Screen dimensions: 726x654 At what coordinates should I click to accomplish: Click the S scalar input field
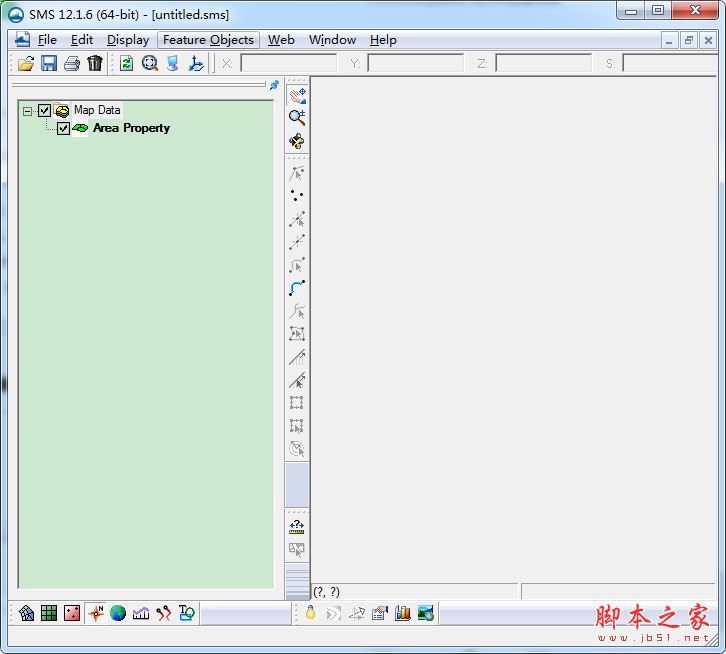point(670,63)
